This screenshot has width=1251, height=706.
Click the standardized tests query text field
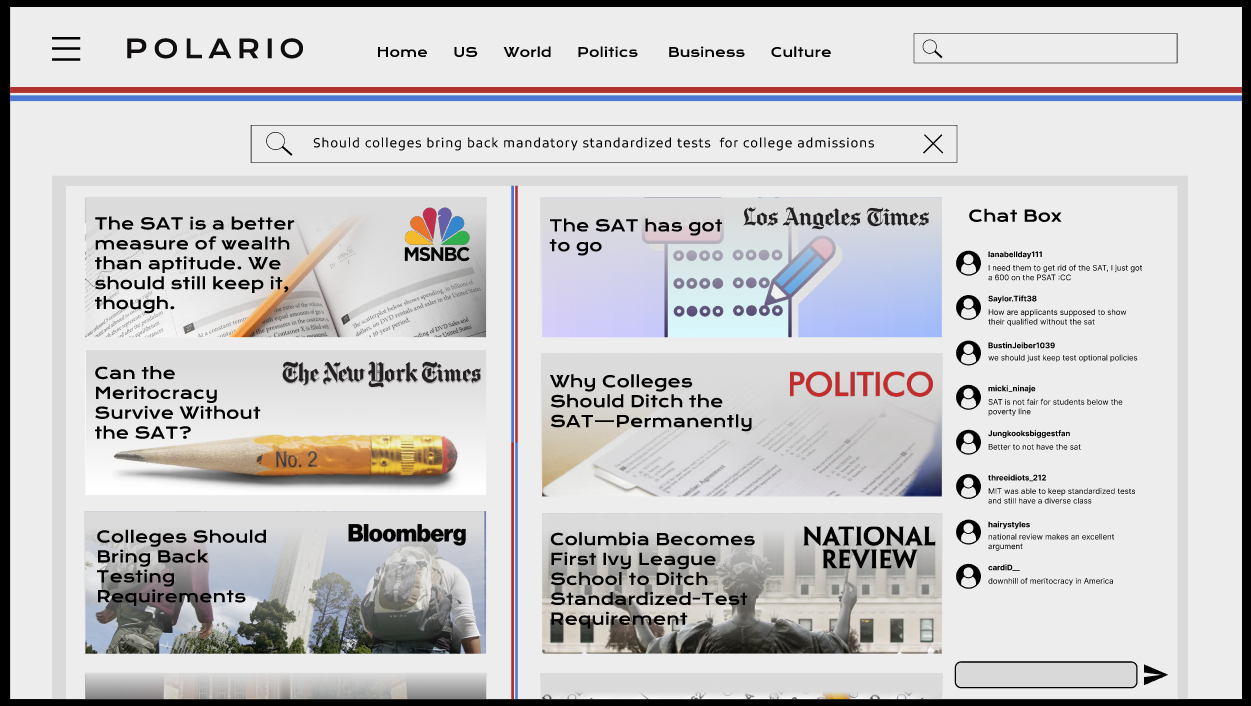603,144
